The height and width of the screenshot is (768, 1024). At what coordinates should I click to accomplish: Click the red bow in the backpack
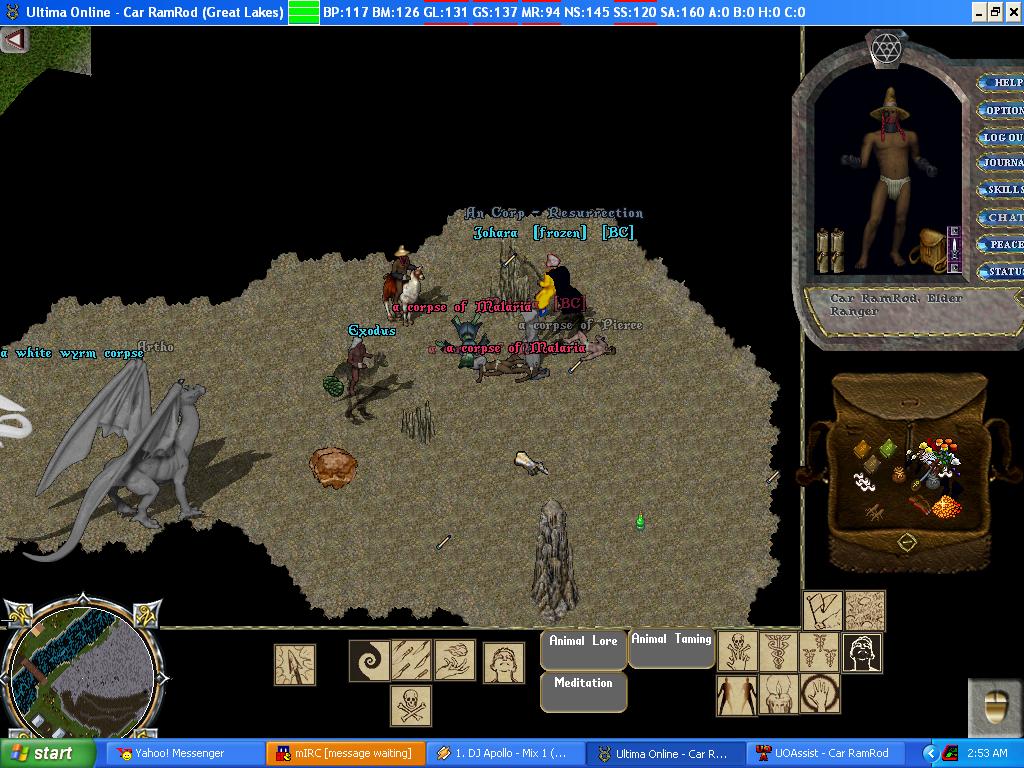click(918, 503)
